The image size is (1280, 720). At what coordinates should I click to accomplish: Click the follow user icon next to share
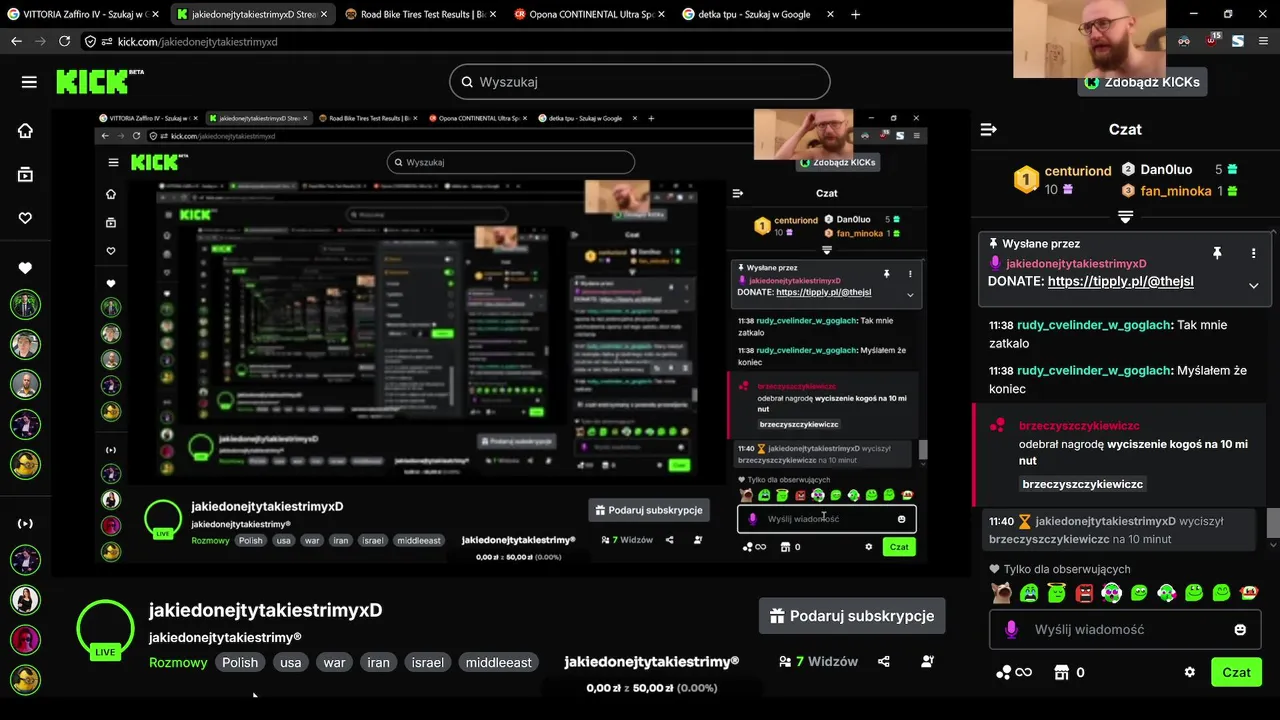(x=927, y=662)
